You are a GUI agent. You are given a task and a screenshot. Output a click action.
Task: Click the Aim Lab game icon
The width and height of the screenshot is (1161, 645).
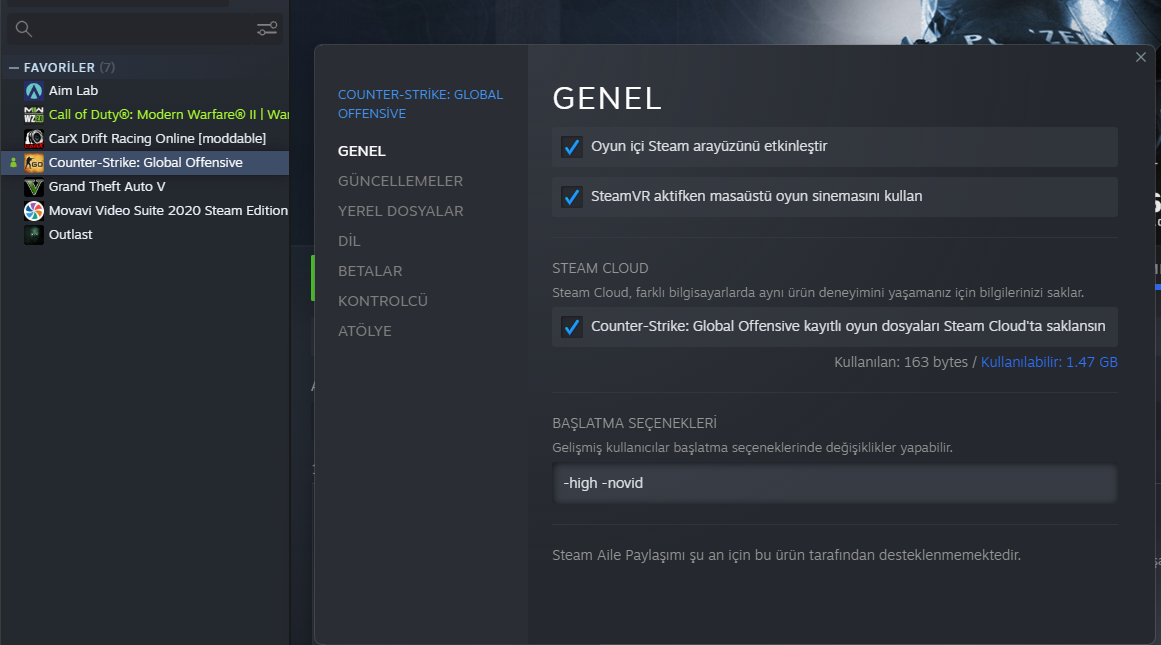pos(34,91)
